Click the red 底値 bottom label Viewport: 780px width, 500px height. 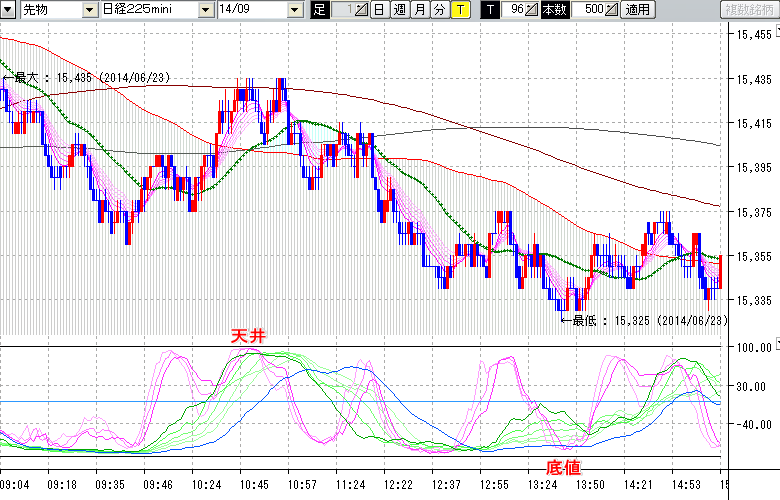click(x=563, y=467)
